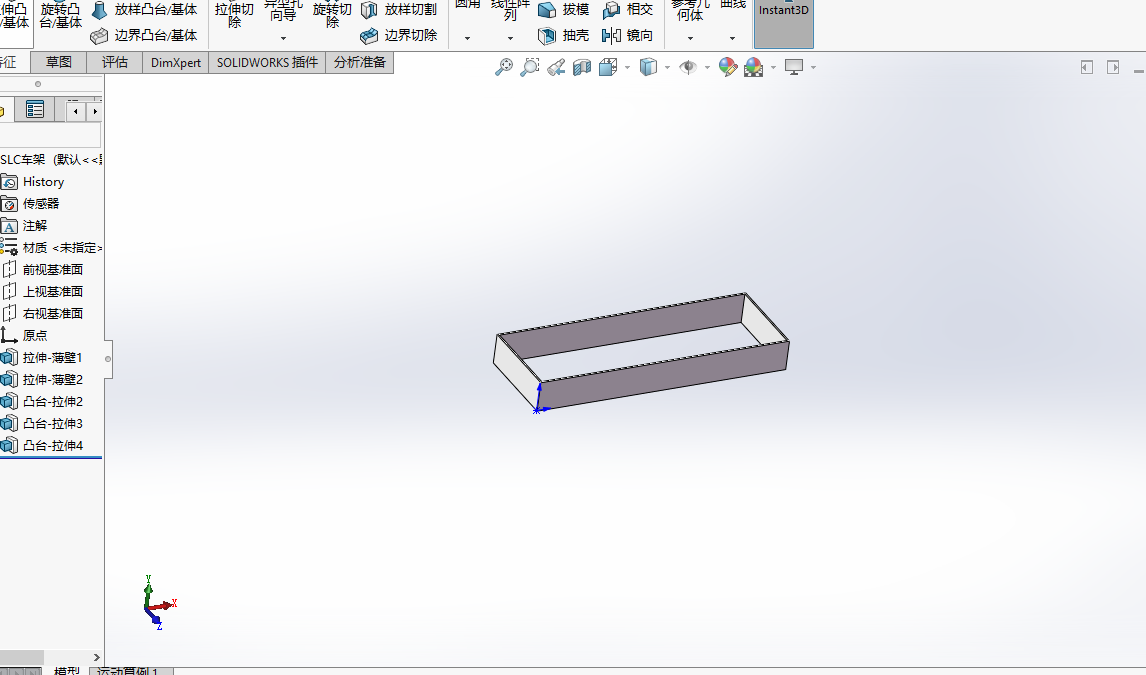Select 凸台-拉伸4 feature
This screenshot has height=675, width=1146.
click(x=51, y=445)
